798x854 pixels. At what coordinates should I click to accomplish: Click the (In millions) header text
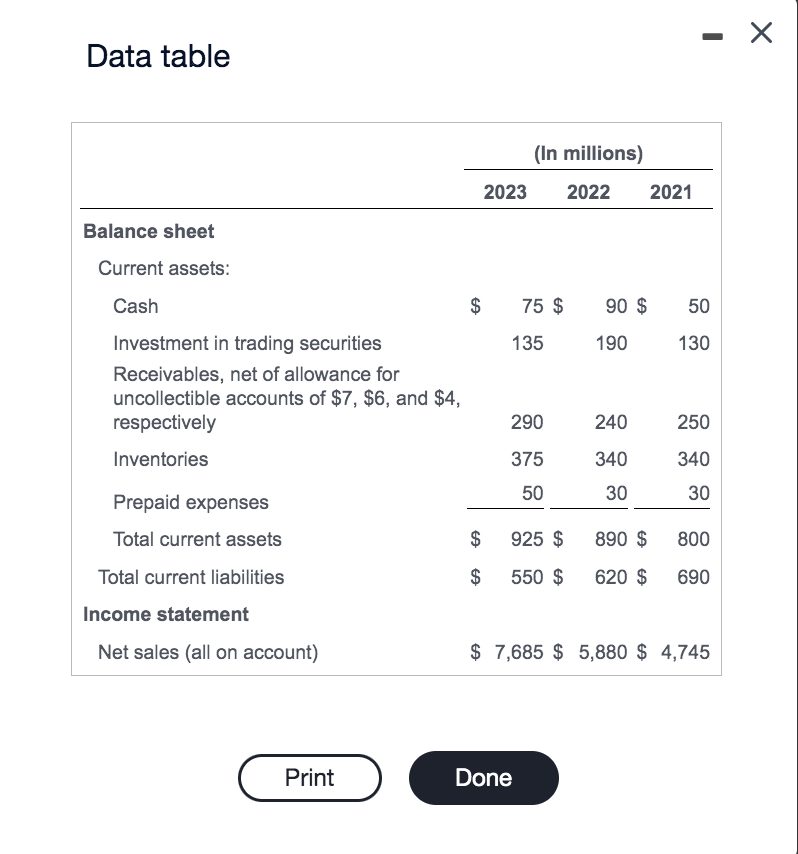tap(587, 153)
